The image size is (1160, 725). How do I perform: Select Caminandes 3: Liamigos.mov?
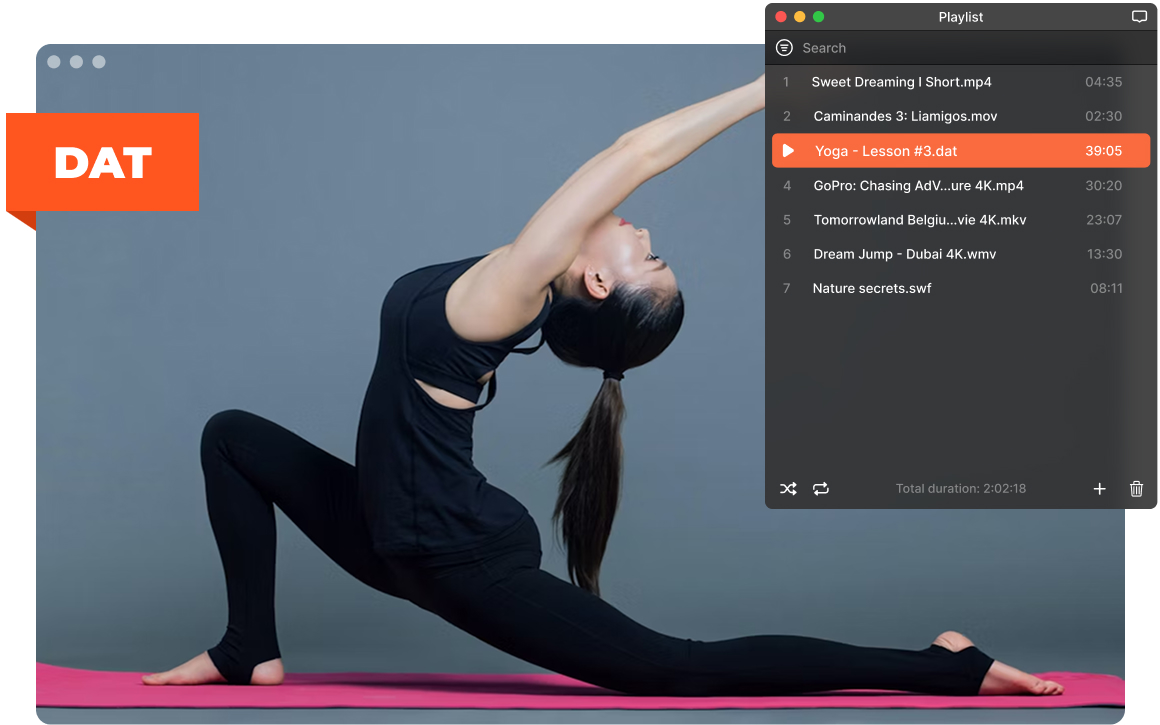[960, 116]
